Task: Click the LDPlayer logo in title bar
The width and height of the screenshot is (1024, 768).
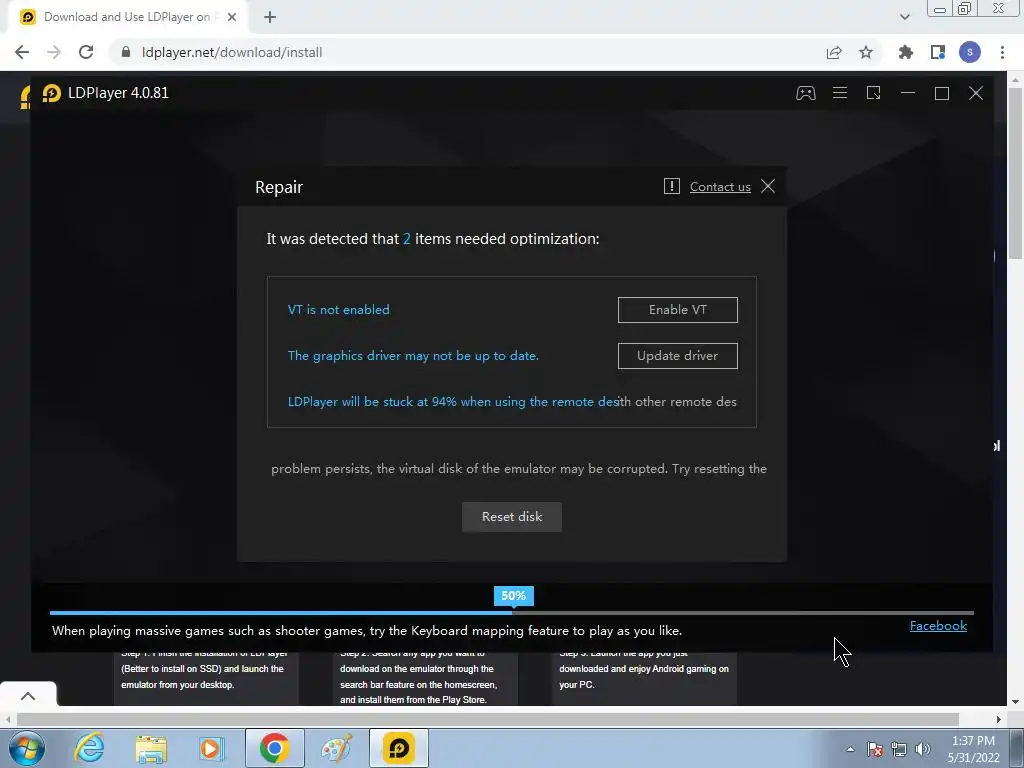Action: [52, 93]
